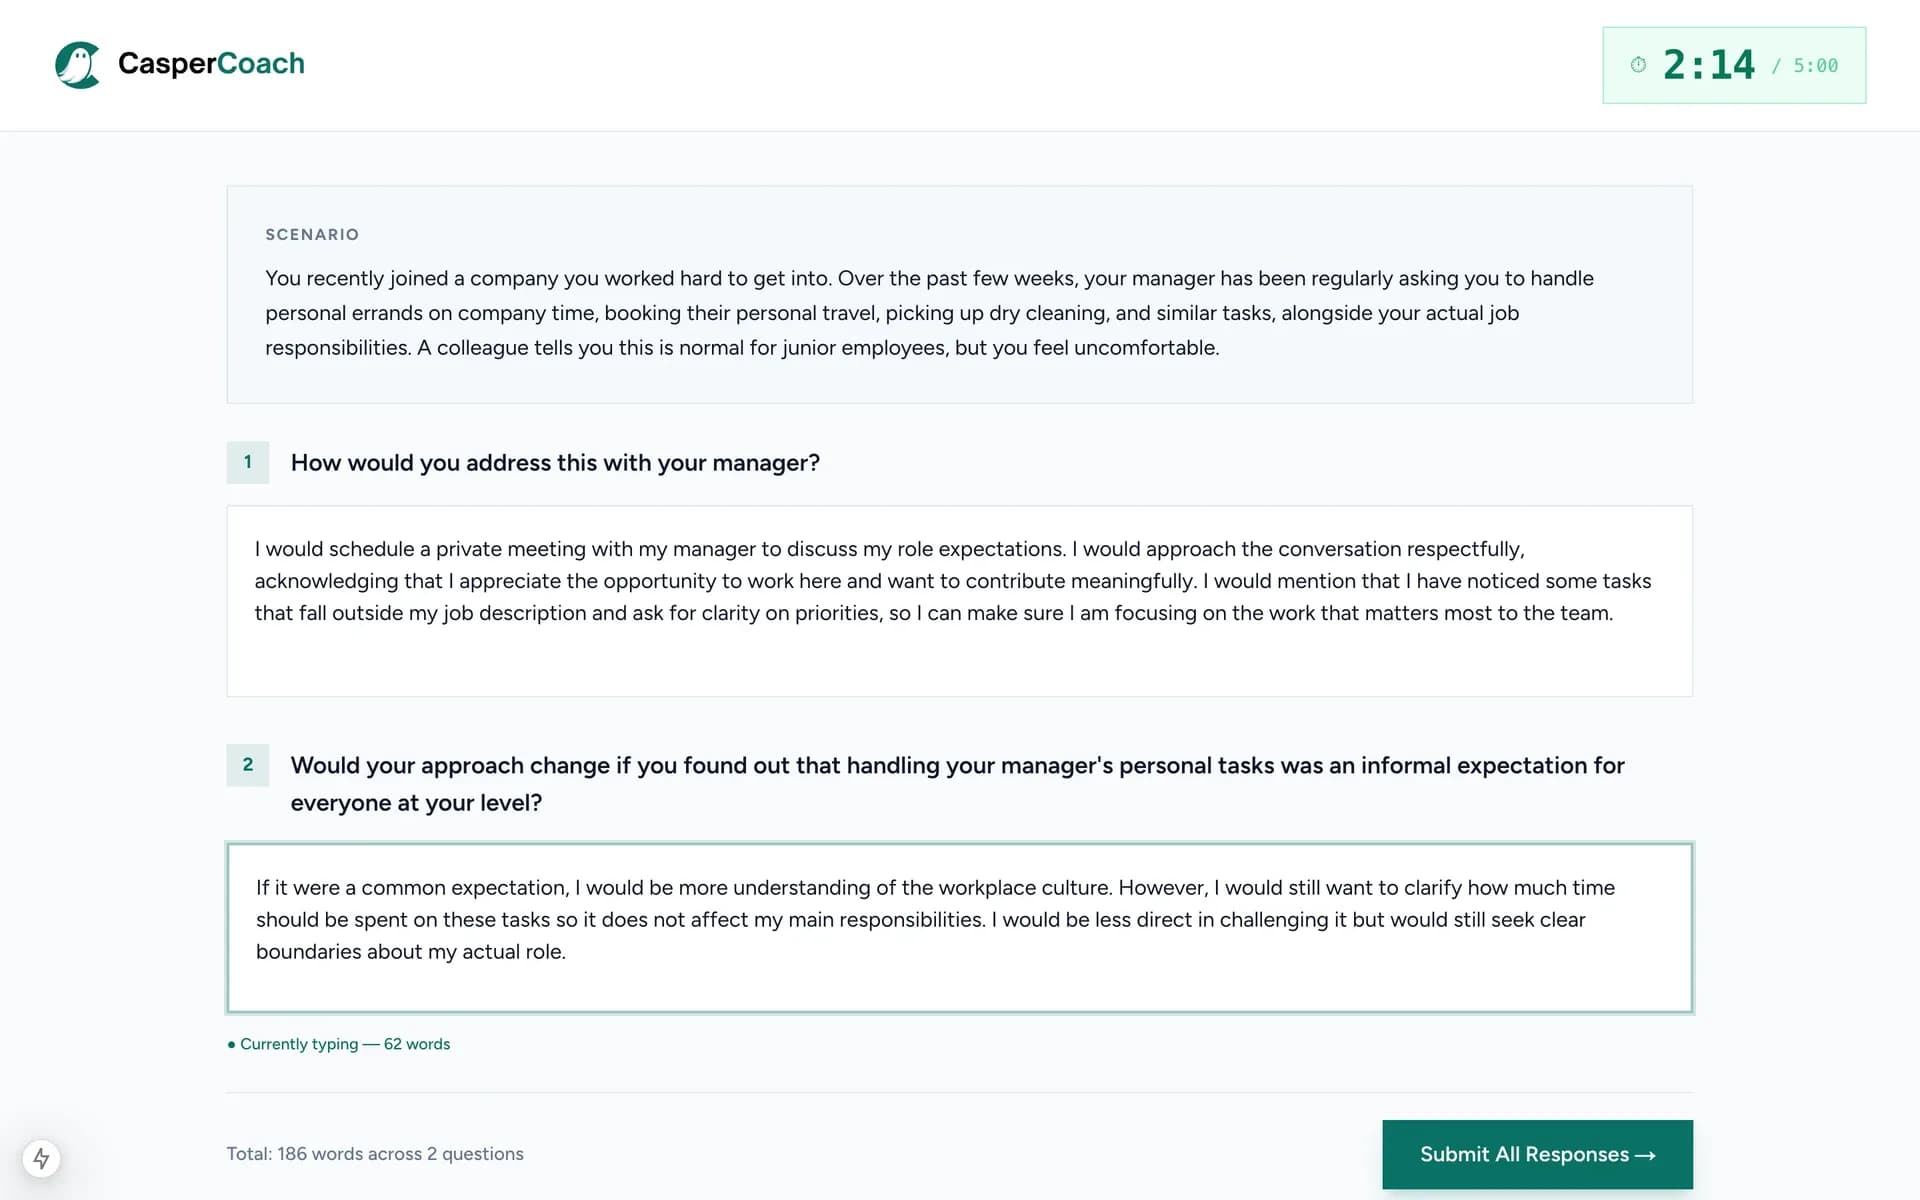Viewport: 1920px width, 1200px height.
Task: Click the 'How would you address this' question
Action: click(555, 463)
